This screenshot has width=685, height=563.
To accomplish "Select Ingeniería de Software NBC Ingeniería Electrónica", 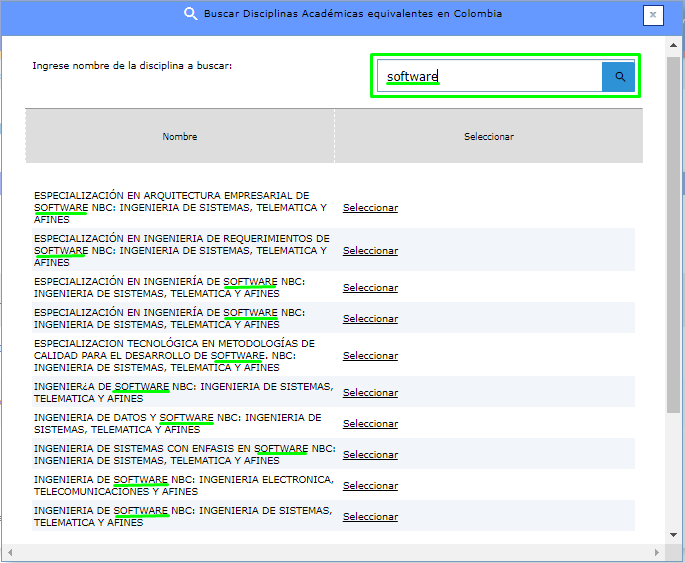I will click(x=370, y=486).
